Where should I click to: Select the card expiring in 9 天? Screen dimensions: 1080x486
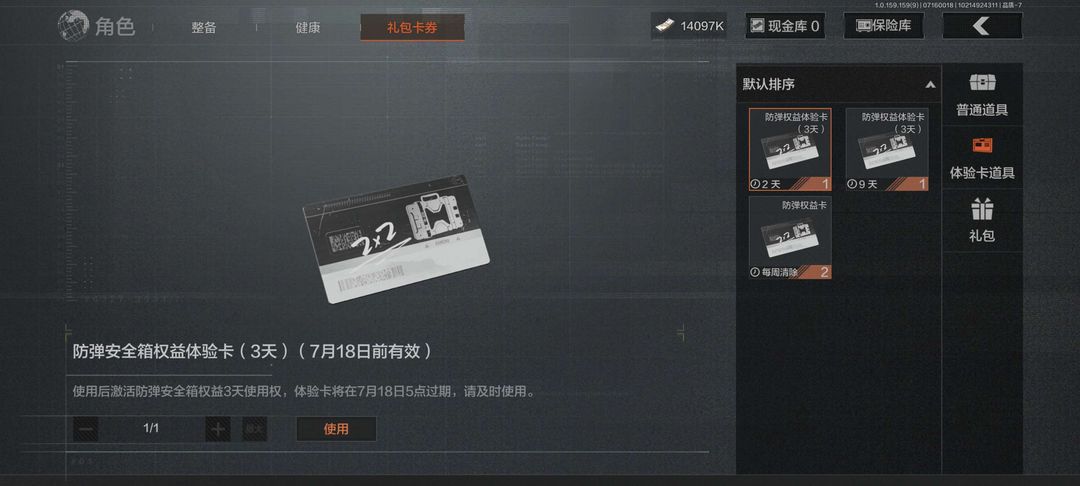[887, 149]
